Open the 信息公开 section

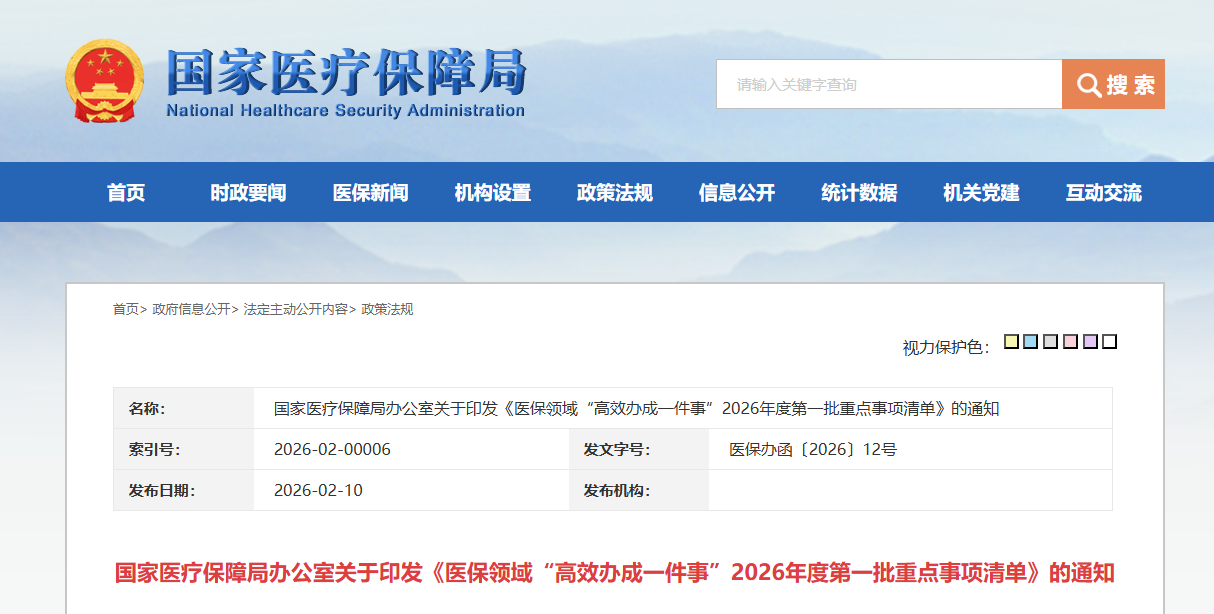[x=736, y=192]
